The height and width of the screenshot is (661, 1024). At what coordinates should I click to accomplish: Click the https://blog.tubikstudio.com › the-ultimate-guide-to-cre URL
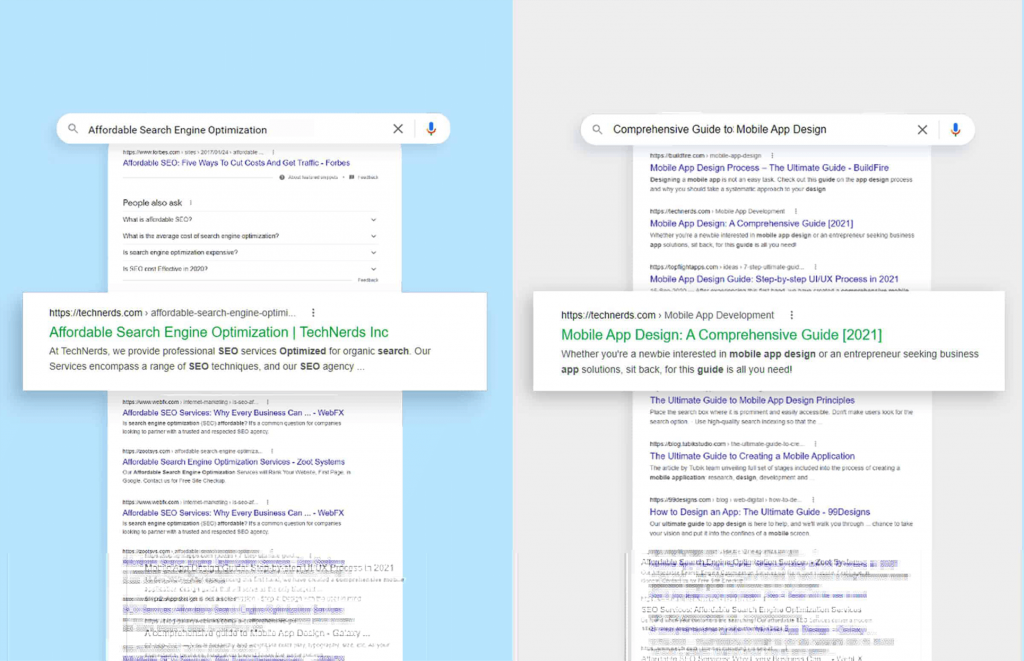727,444
